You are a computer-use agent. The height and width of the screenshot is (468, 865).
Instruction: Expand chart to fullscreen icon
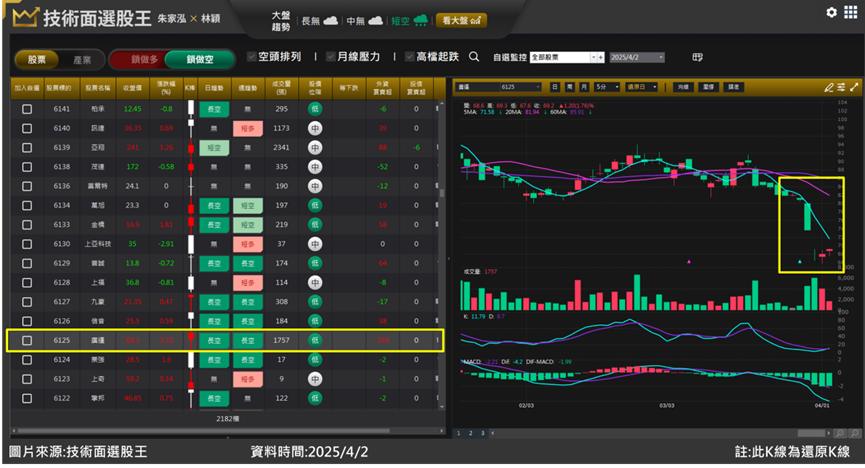[x=854, y=87]
